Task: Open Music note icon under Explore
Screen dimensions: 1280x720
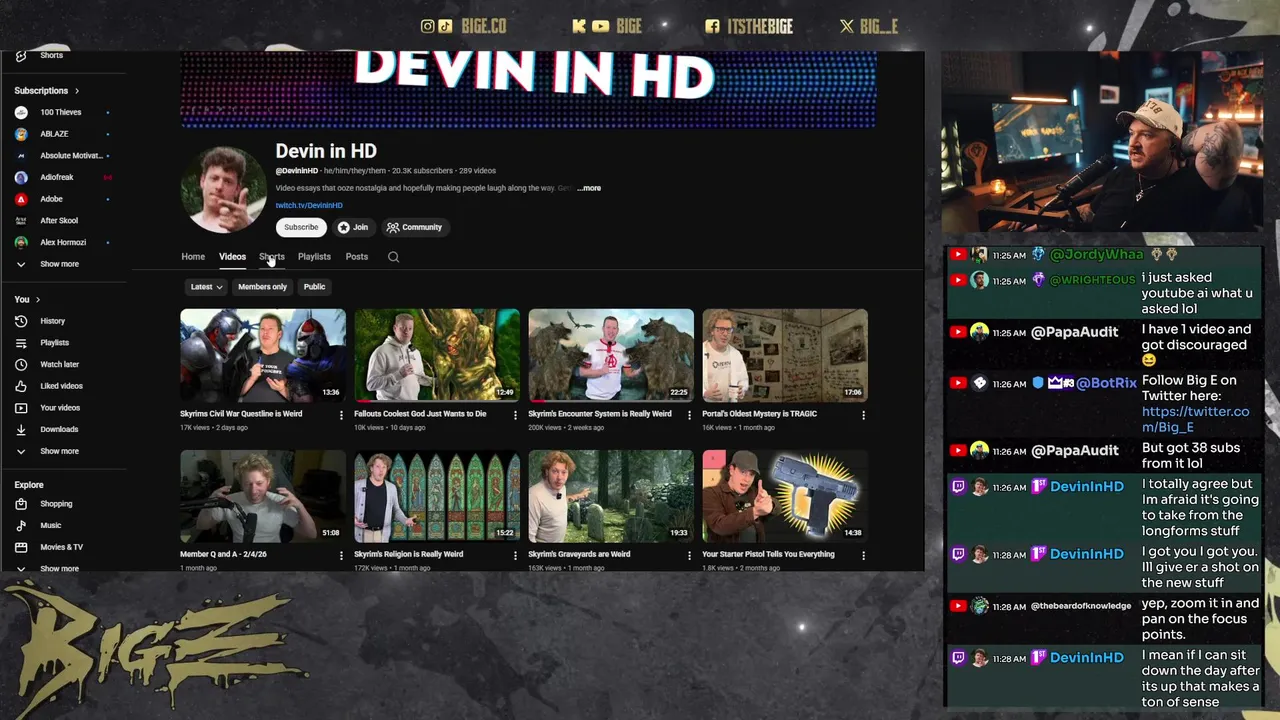Action: point(21,525)
